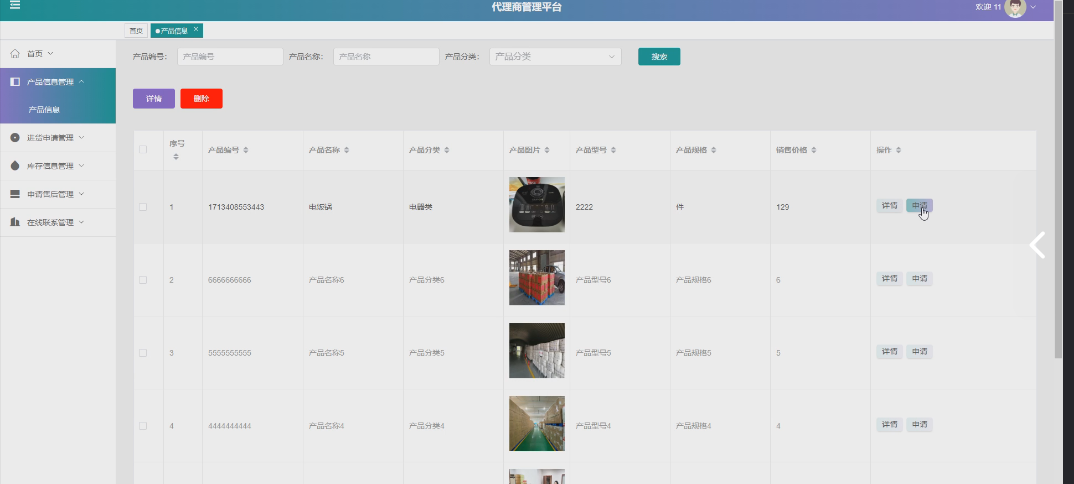1074x484 pixels.
Task: Open the product image for 6666666666 row
Action: point(537,277)
